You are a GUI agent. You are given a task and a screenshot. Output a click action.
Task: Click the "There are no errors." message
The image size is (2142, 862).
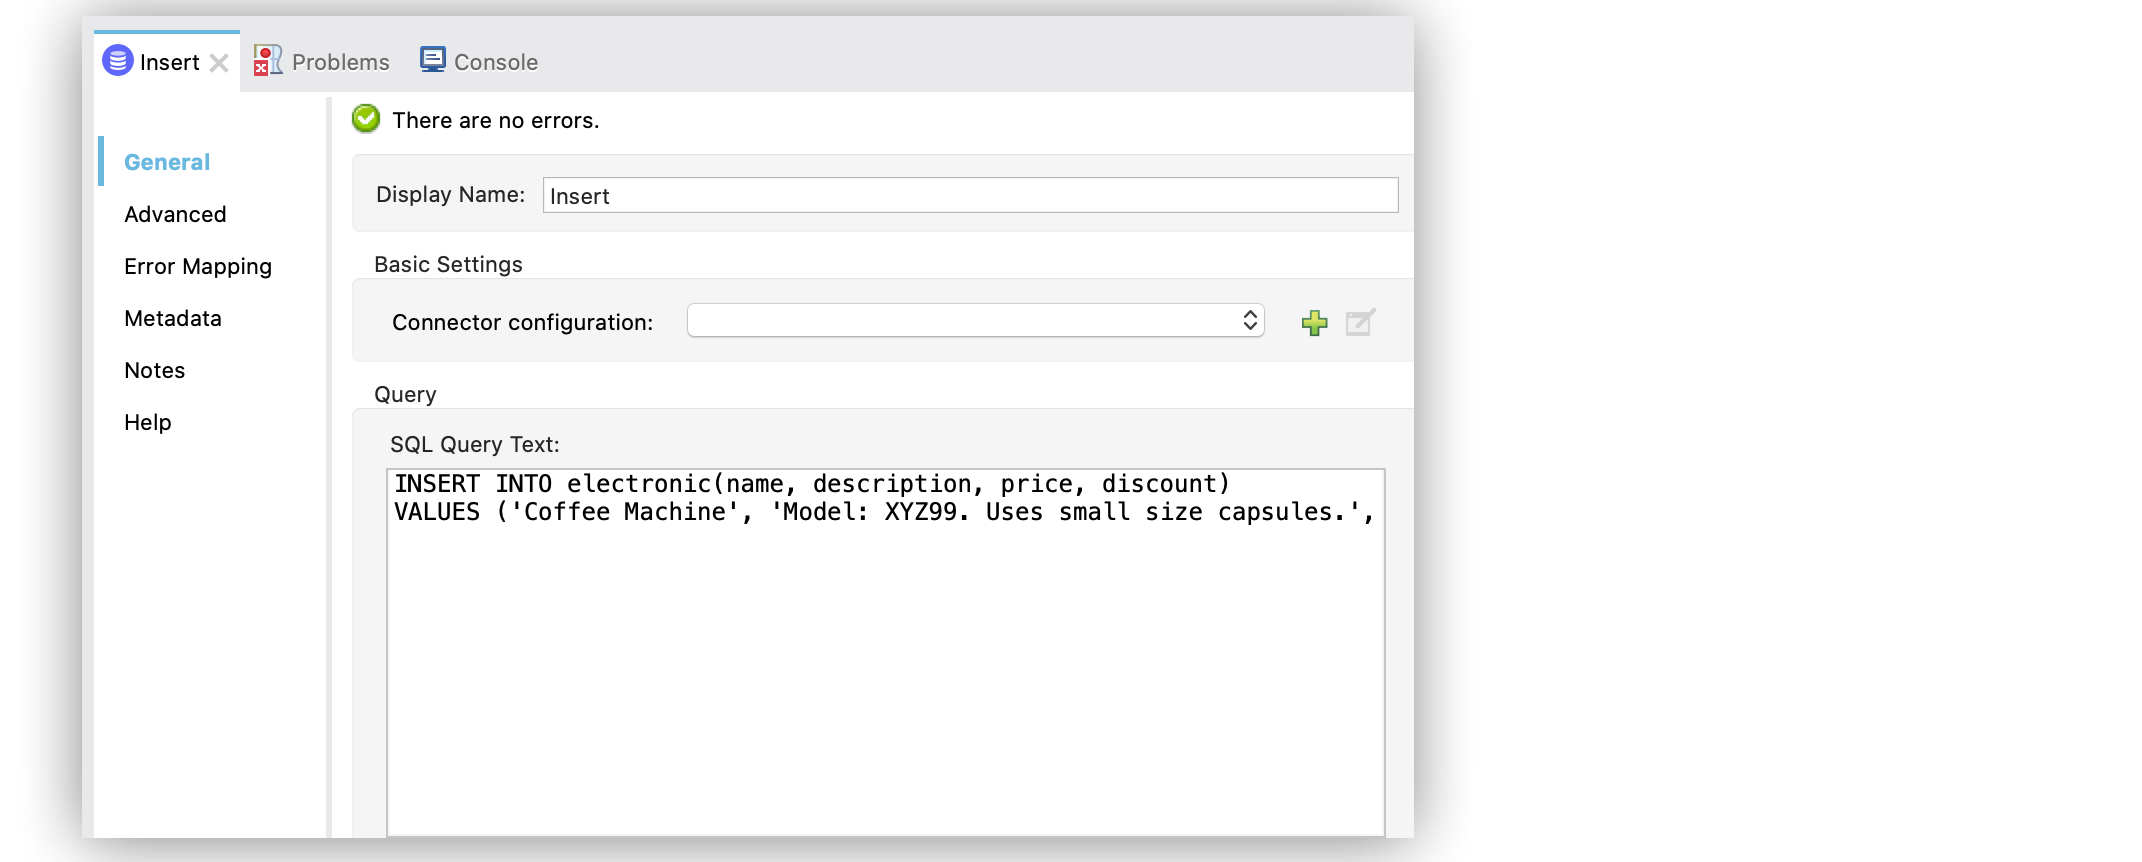(496, 120)
